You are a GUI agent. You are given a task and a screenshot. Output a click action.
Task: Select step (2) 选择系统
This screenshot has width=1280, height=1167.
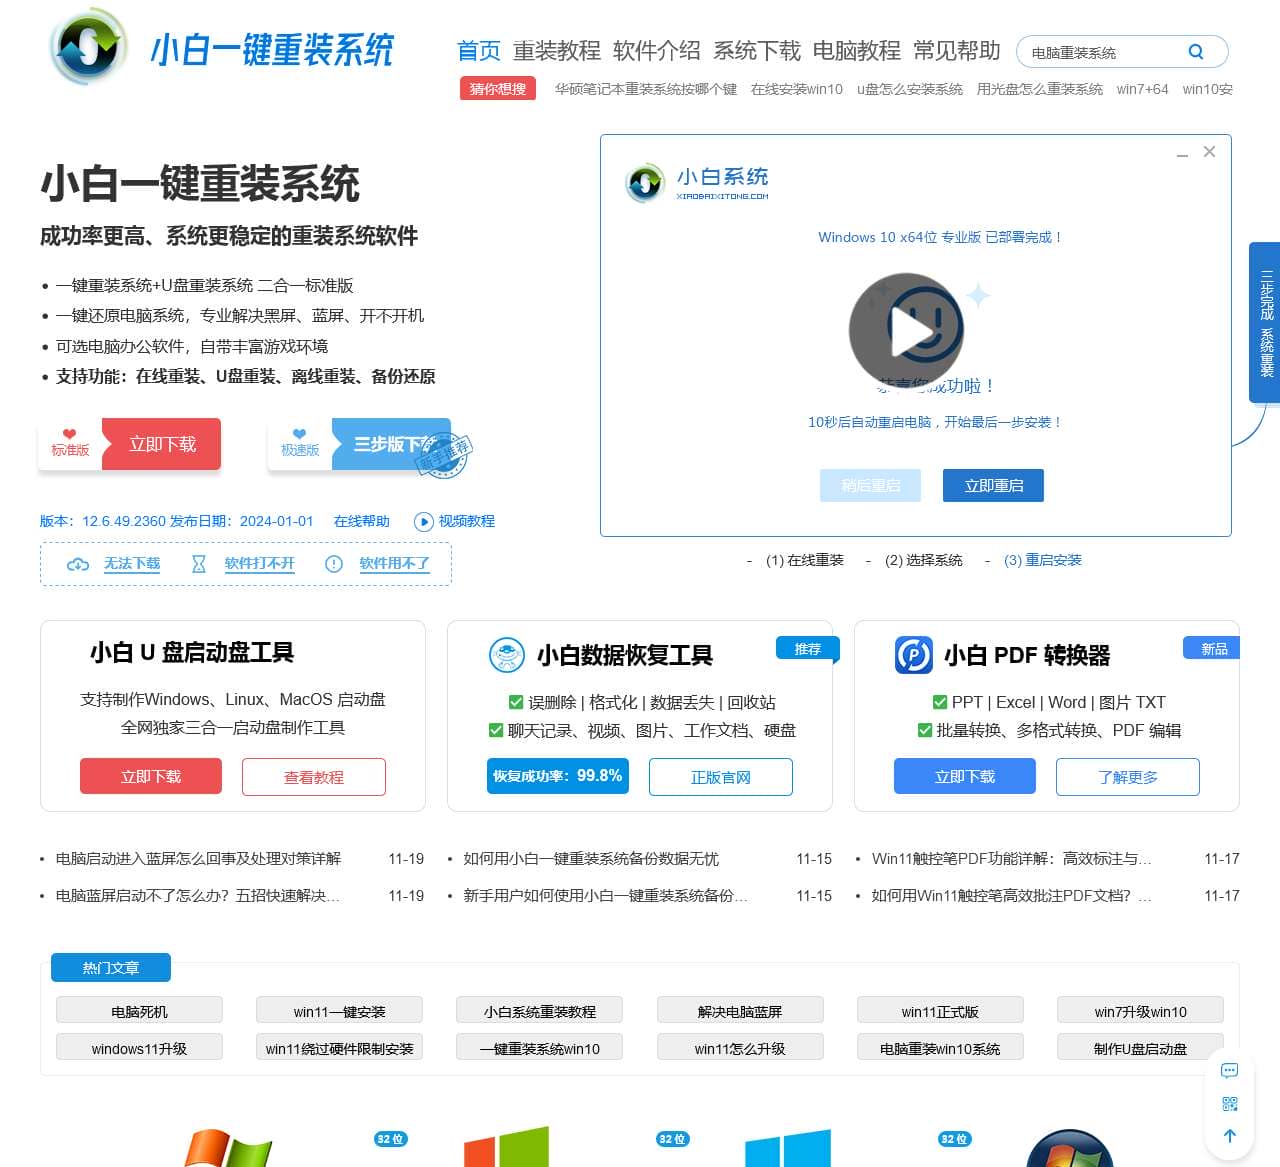point(924,560)
